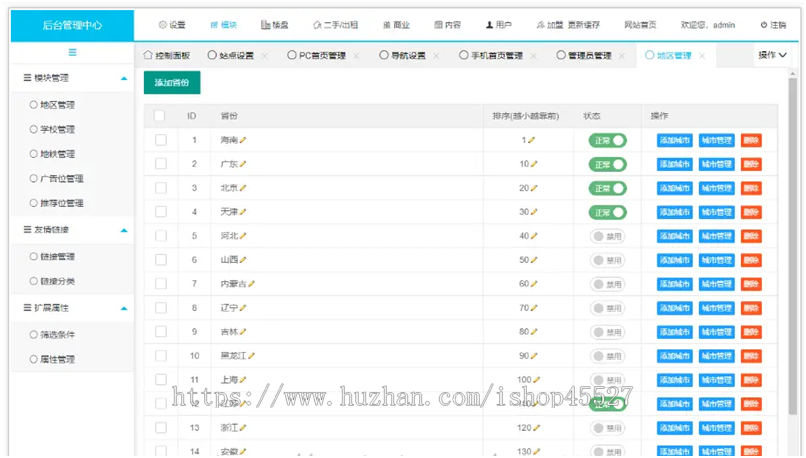
Task: Close the PC首页管理 tab
Action: pos(356,56)
